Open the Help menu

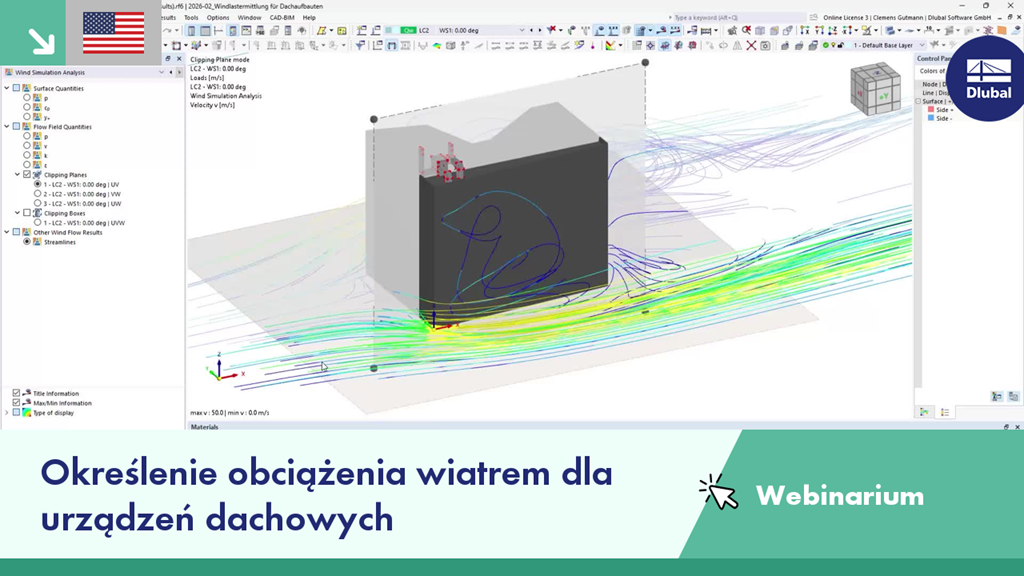tap(309, 18)
